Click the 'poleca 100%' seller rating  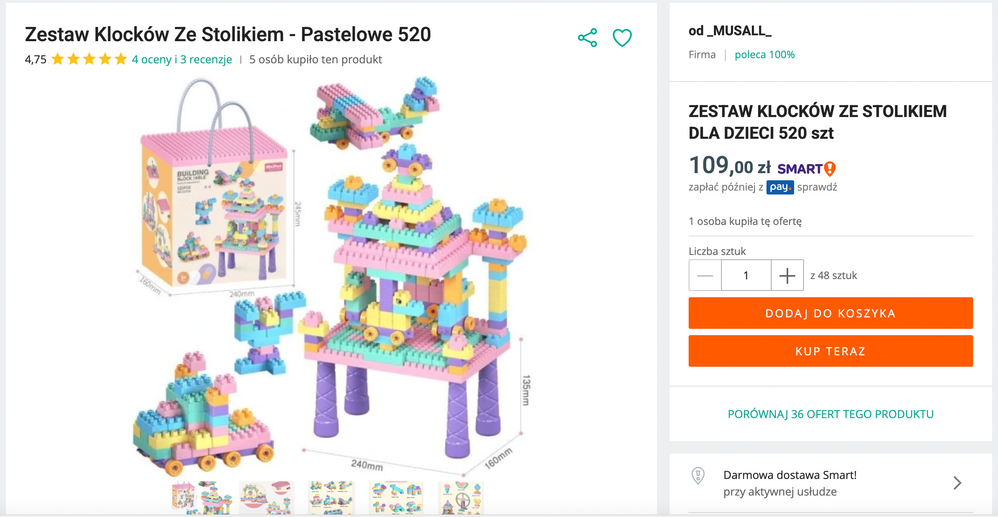pyautogui.click(x=764, y=55)
